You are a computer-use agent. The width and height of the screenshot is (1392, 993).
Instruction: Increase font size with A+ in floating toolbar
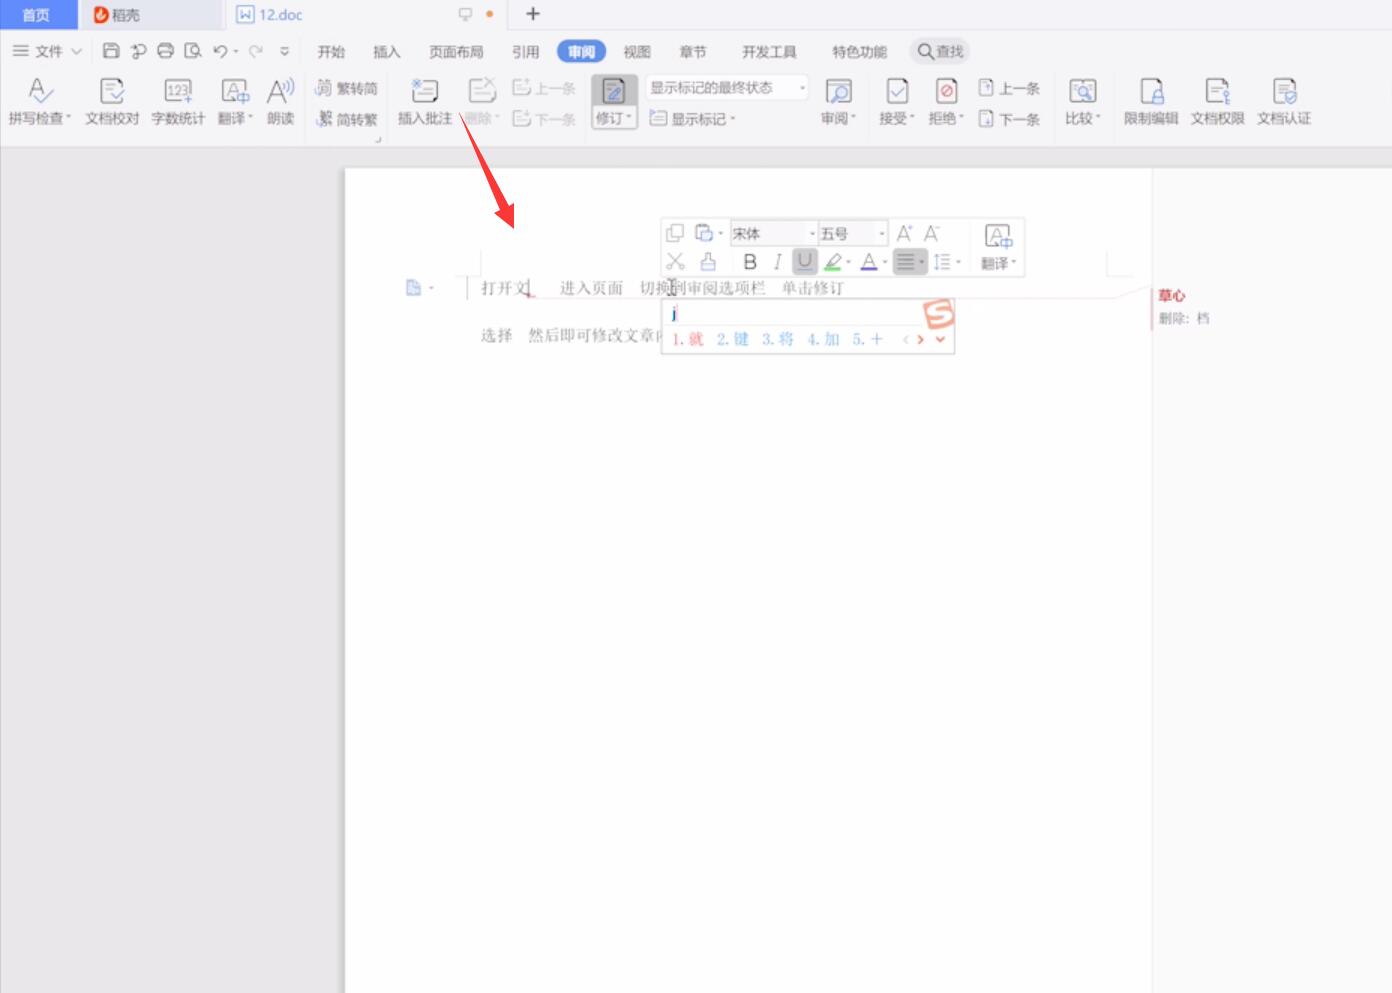tap(904, 233)
